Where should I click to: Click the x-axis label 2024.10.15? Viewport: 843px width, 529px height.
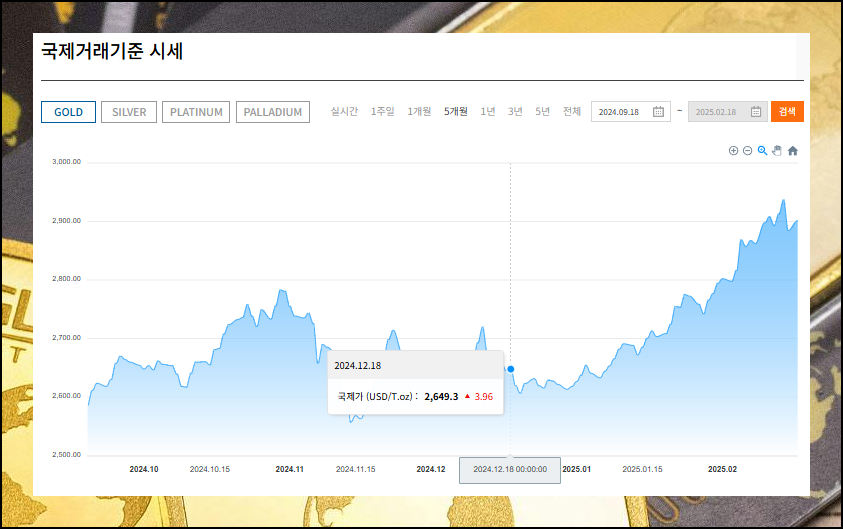210,469
